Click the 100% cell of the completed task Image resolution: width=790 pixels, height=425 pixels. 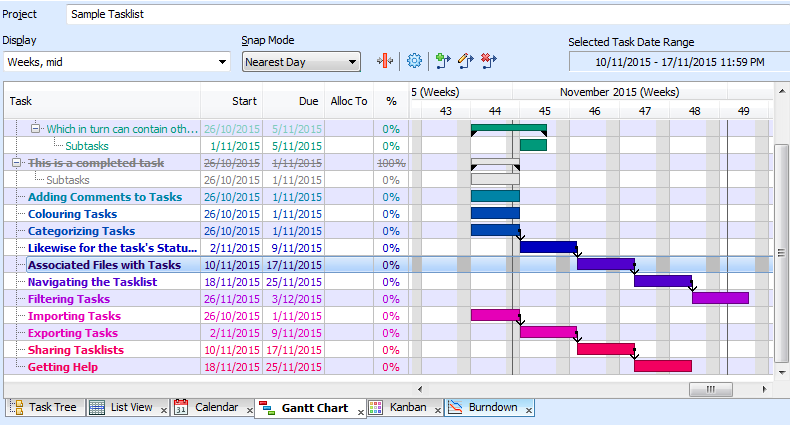391,163
